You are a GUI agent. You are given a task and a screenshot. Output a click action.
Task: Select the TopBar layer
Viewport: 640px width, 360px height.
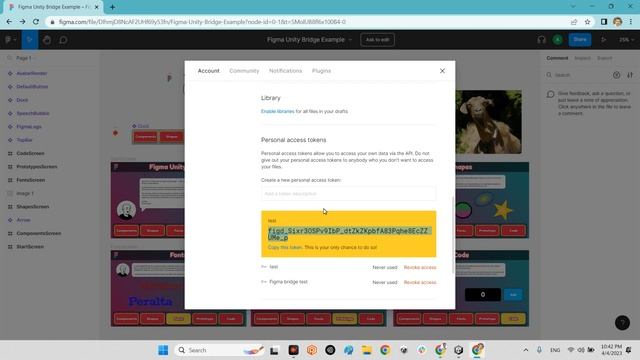tap(24, 140)
